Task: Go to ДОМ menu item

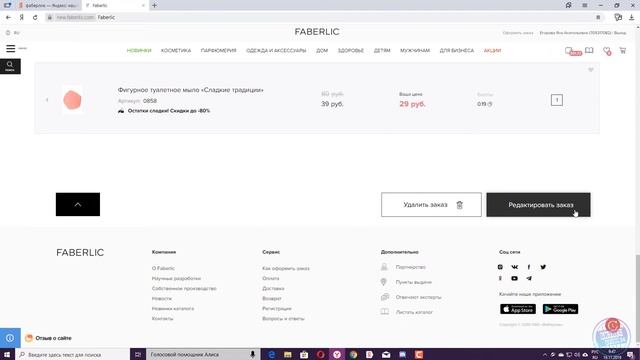Action: (322, 51)
